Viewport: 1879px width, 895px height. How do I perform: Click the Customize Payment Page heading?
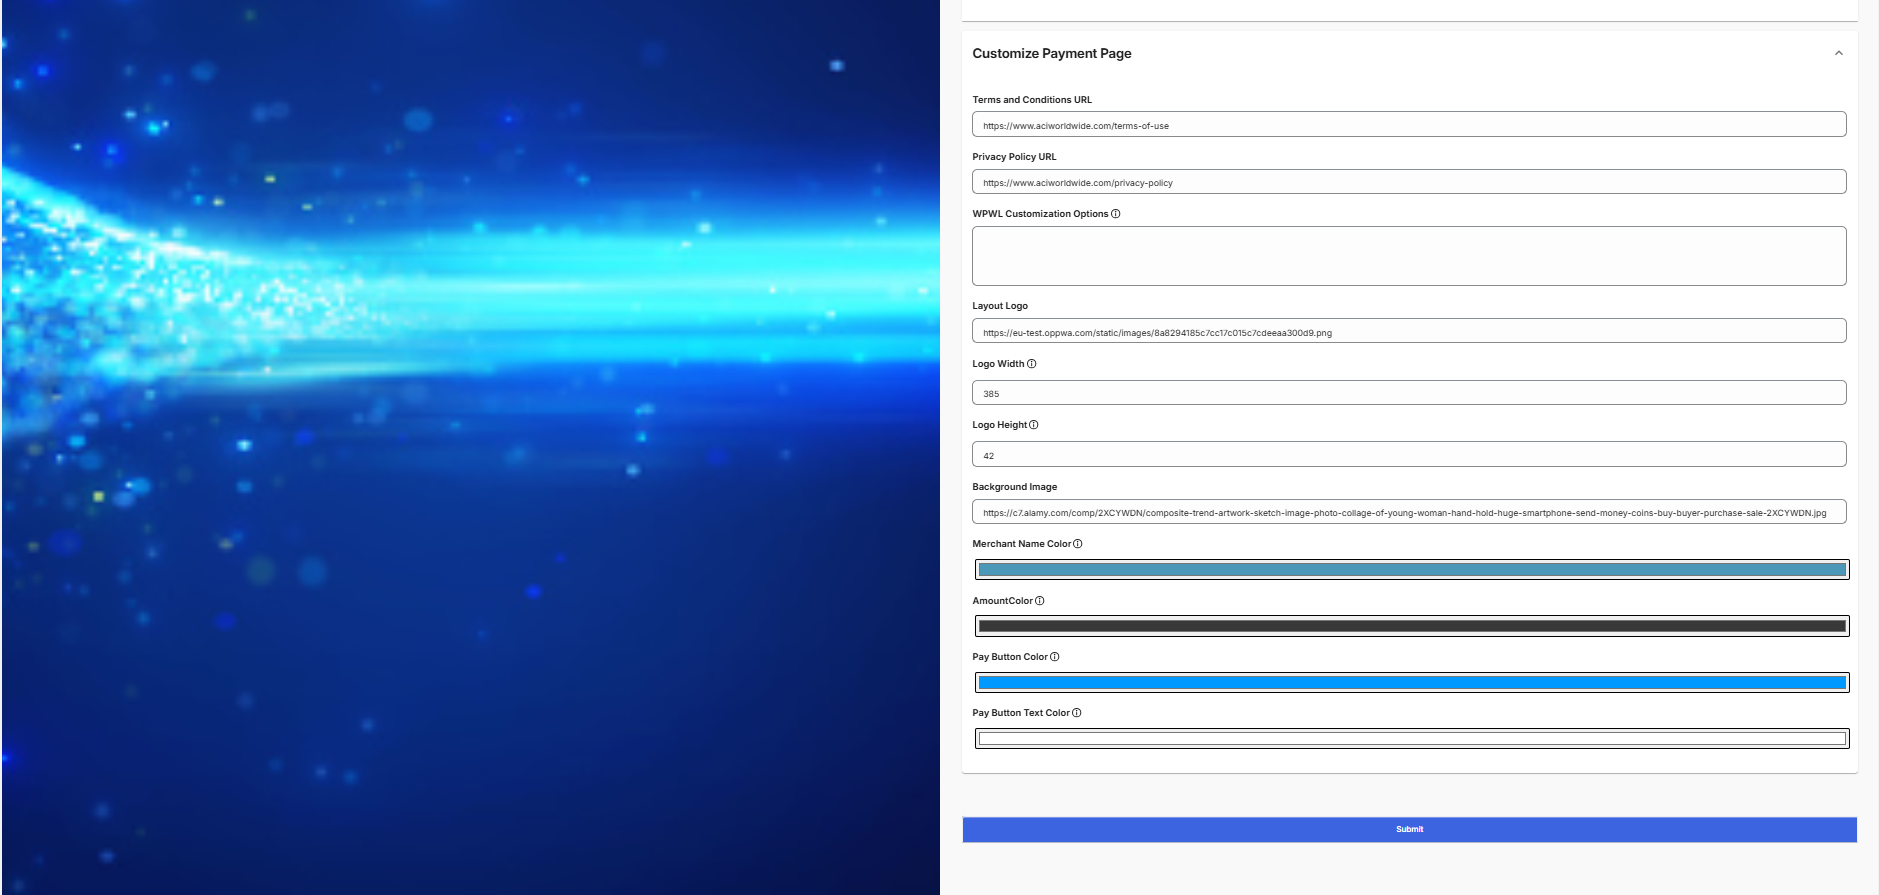[x=1052, y=54]
